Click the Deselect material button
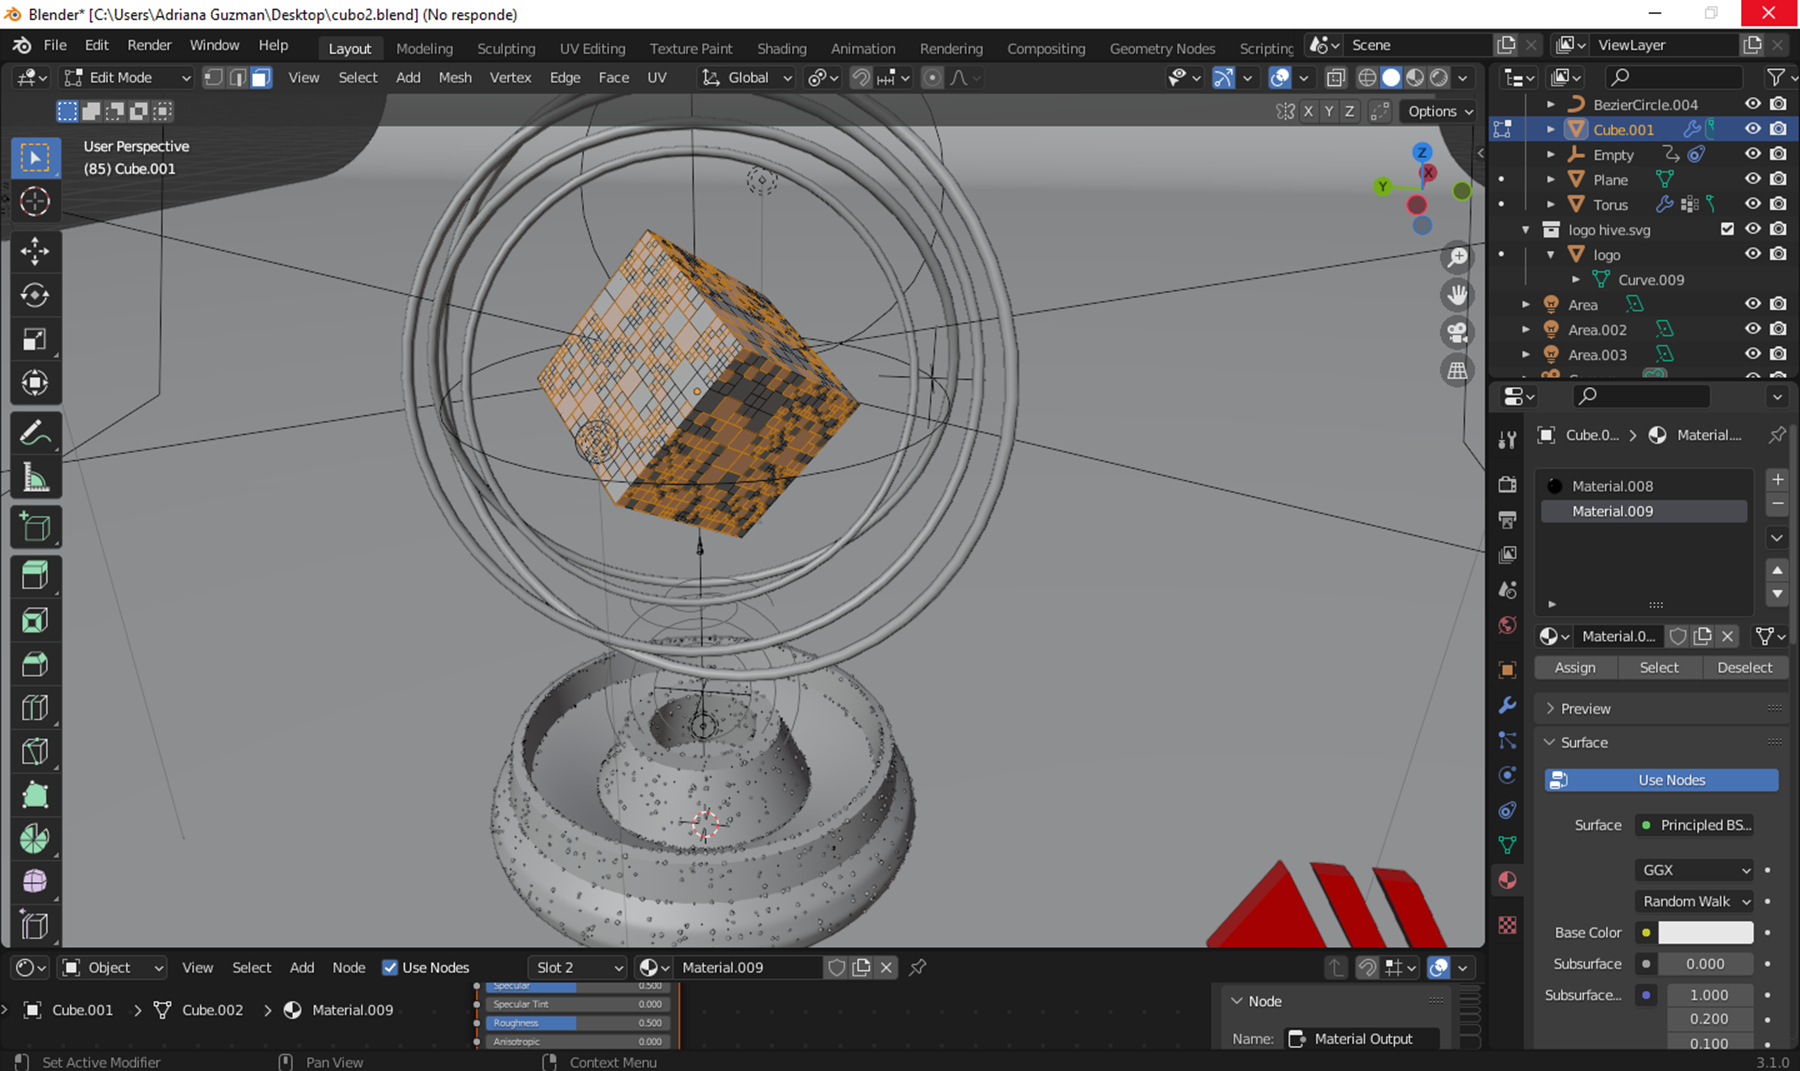 (1745, 667)
